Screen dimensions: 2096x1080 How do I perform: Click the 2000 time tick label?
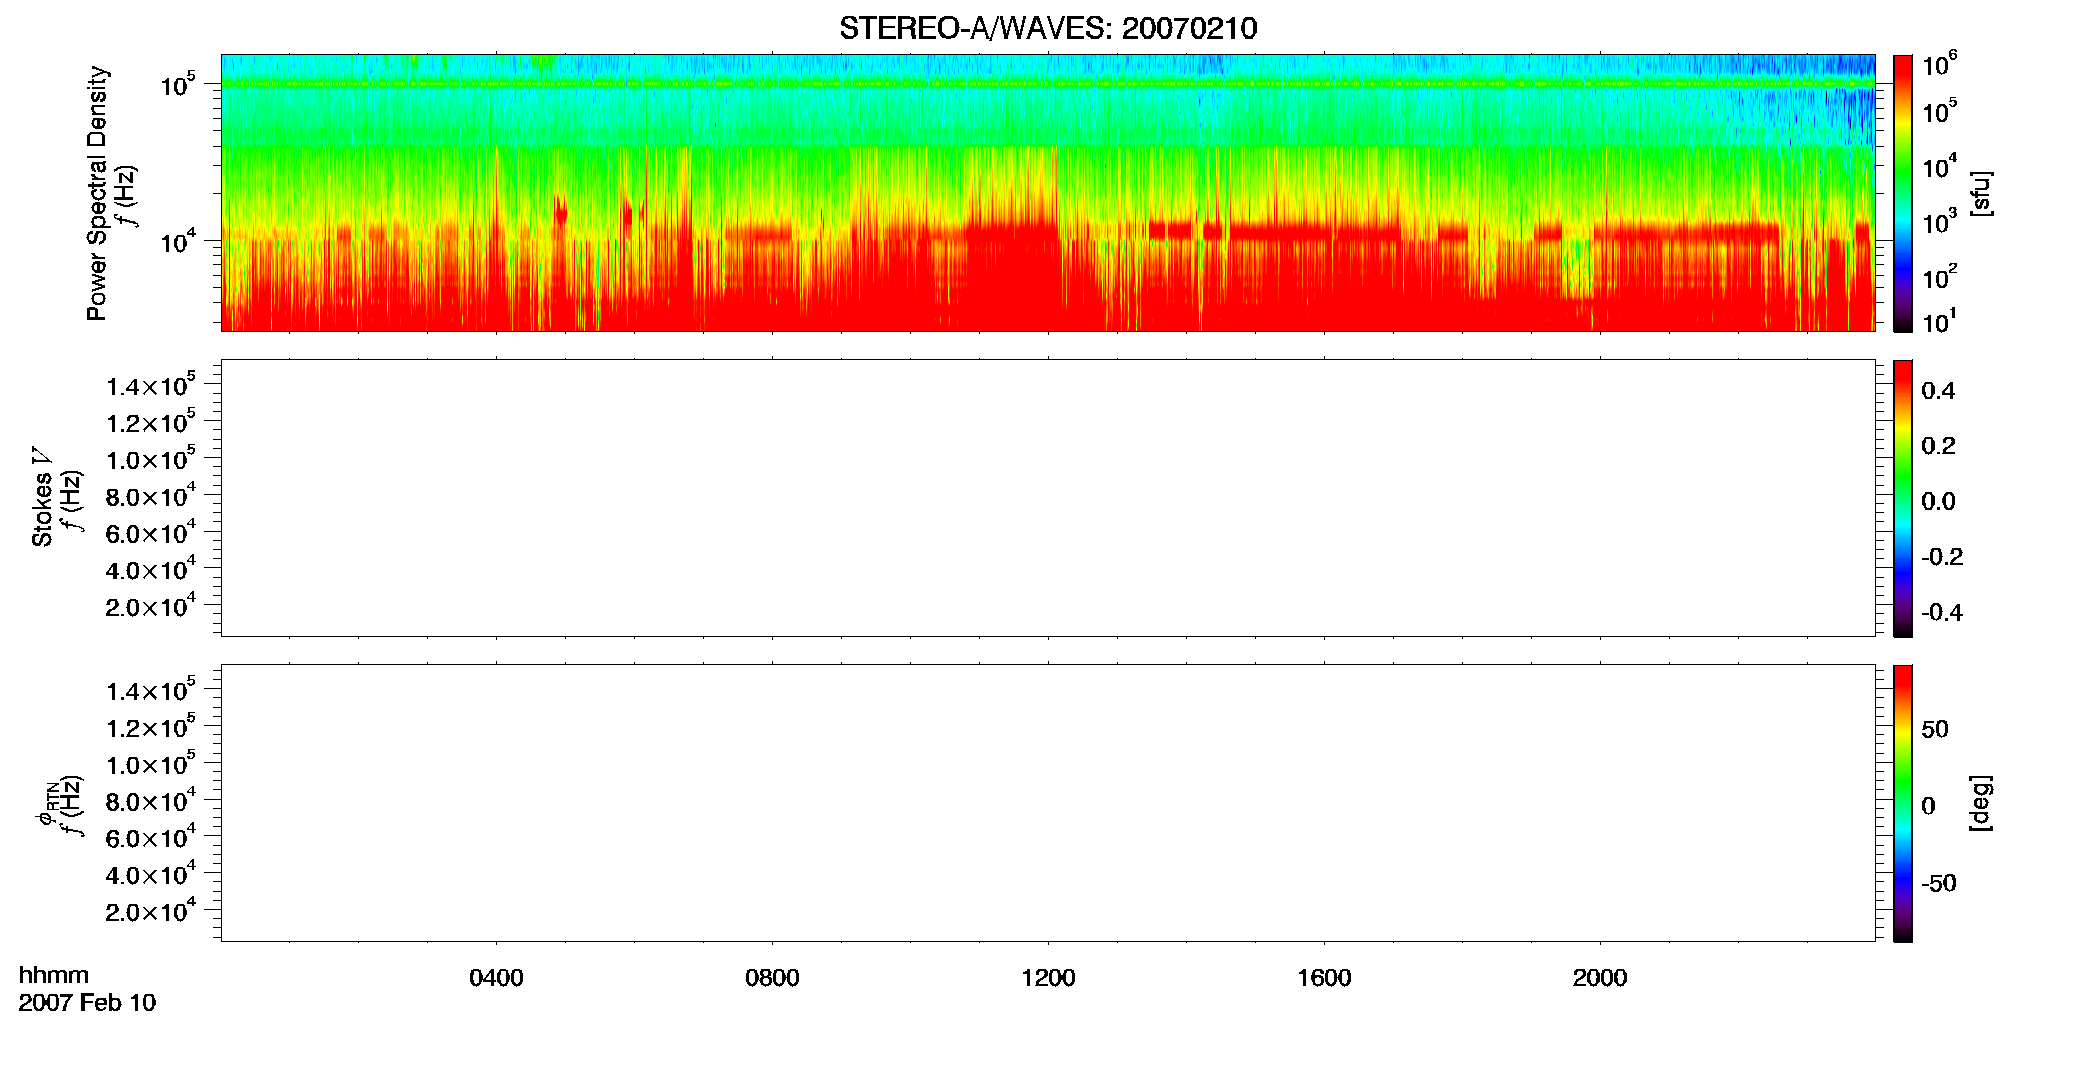[1600, 978]
